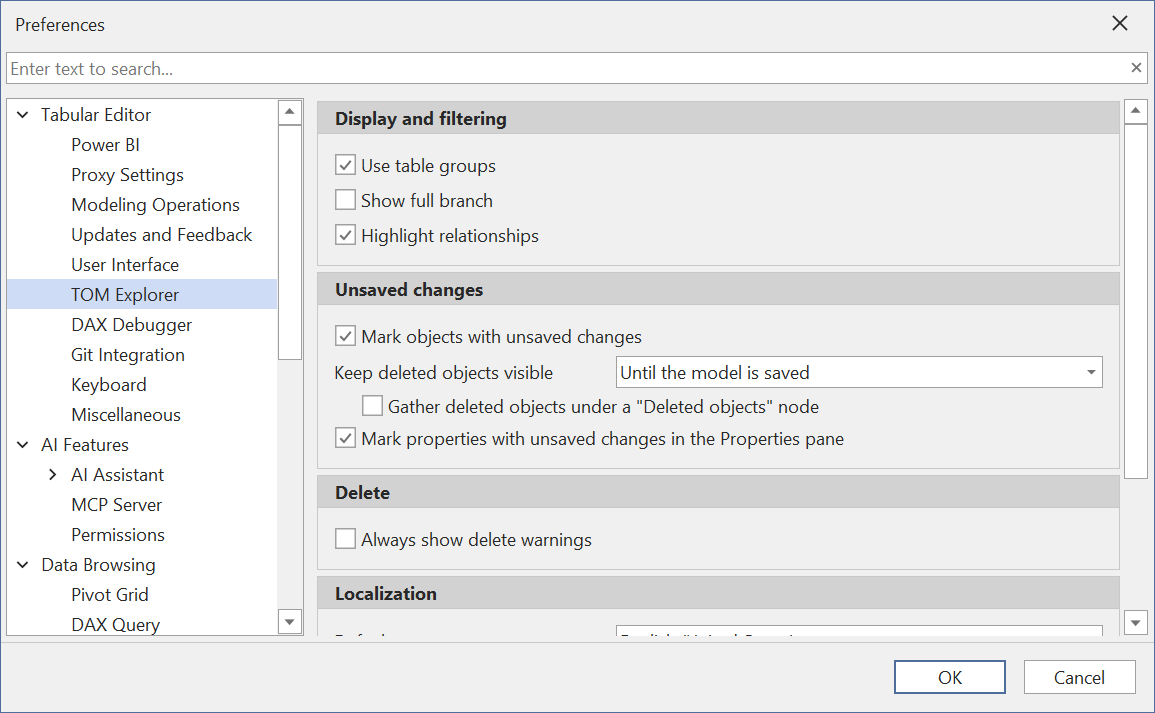Open Updates and Feedback settings
The height and width of the screenshot is (713, 1155).
click(161, 235)
